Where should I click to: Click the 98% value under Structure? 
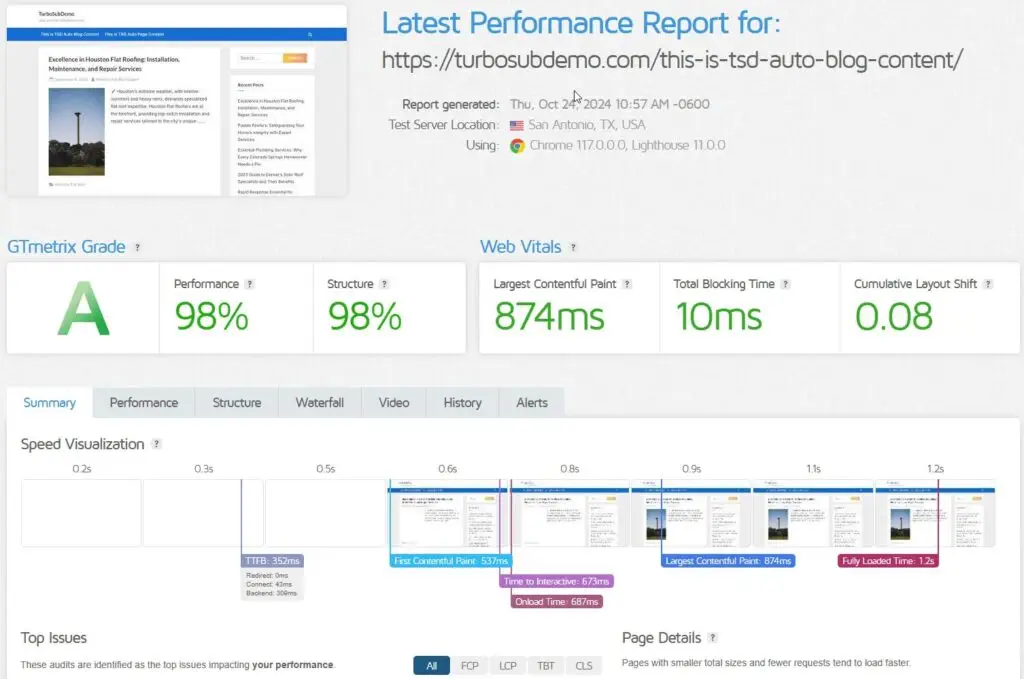(364, 317)
